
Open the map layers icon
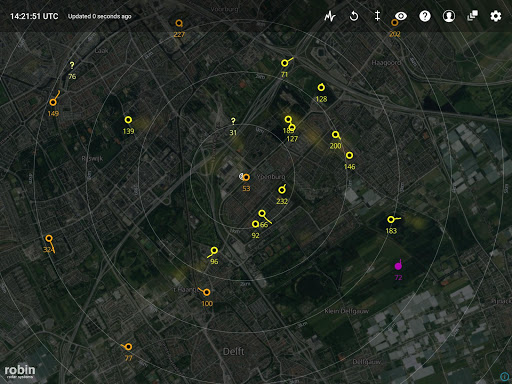tap(472, 16)
